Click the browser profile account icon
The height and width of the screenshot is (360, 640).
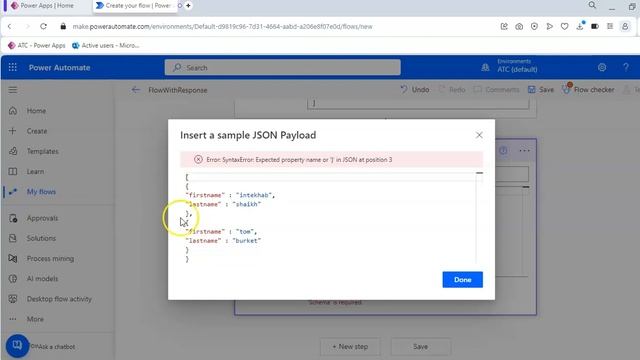(625, 27)
